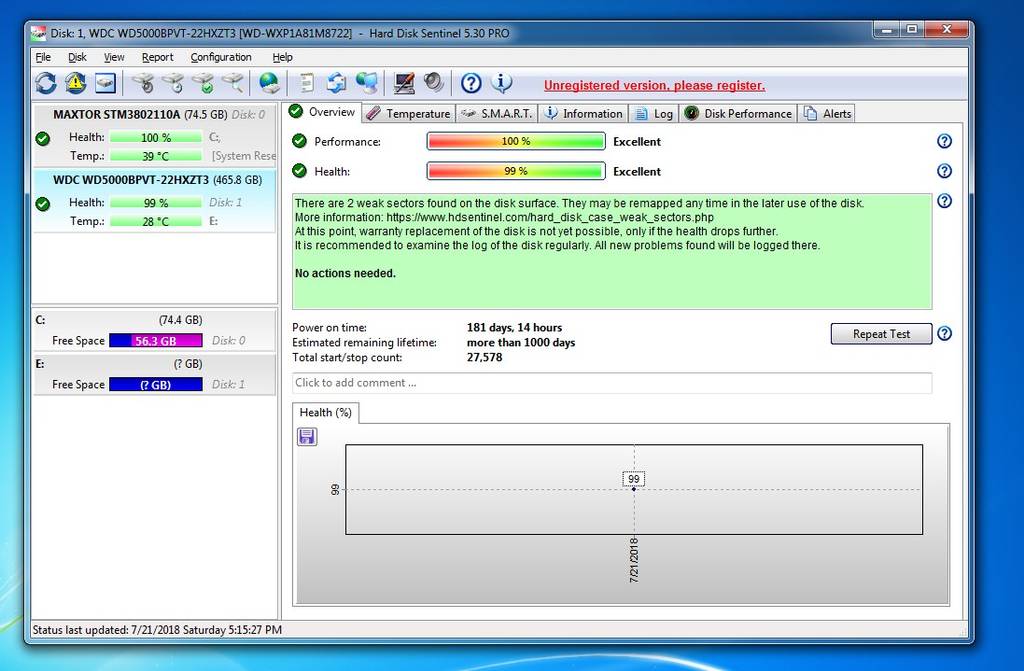Click MAXTOR Health 100 % green bar

pos(156,138)
